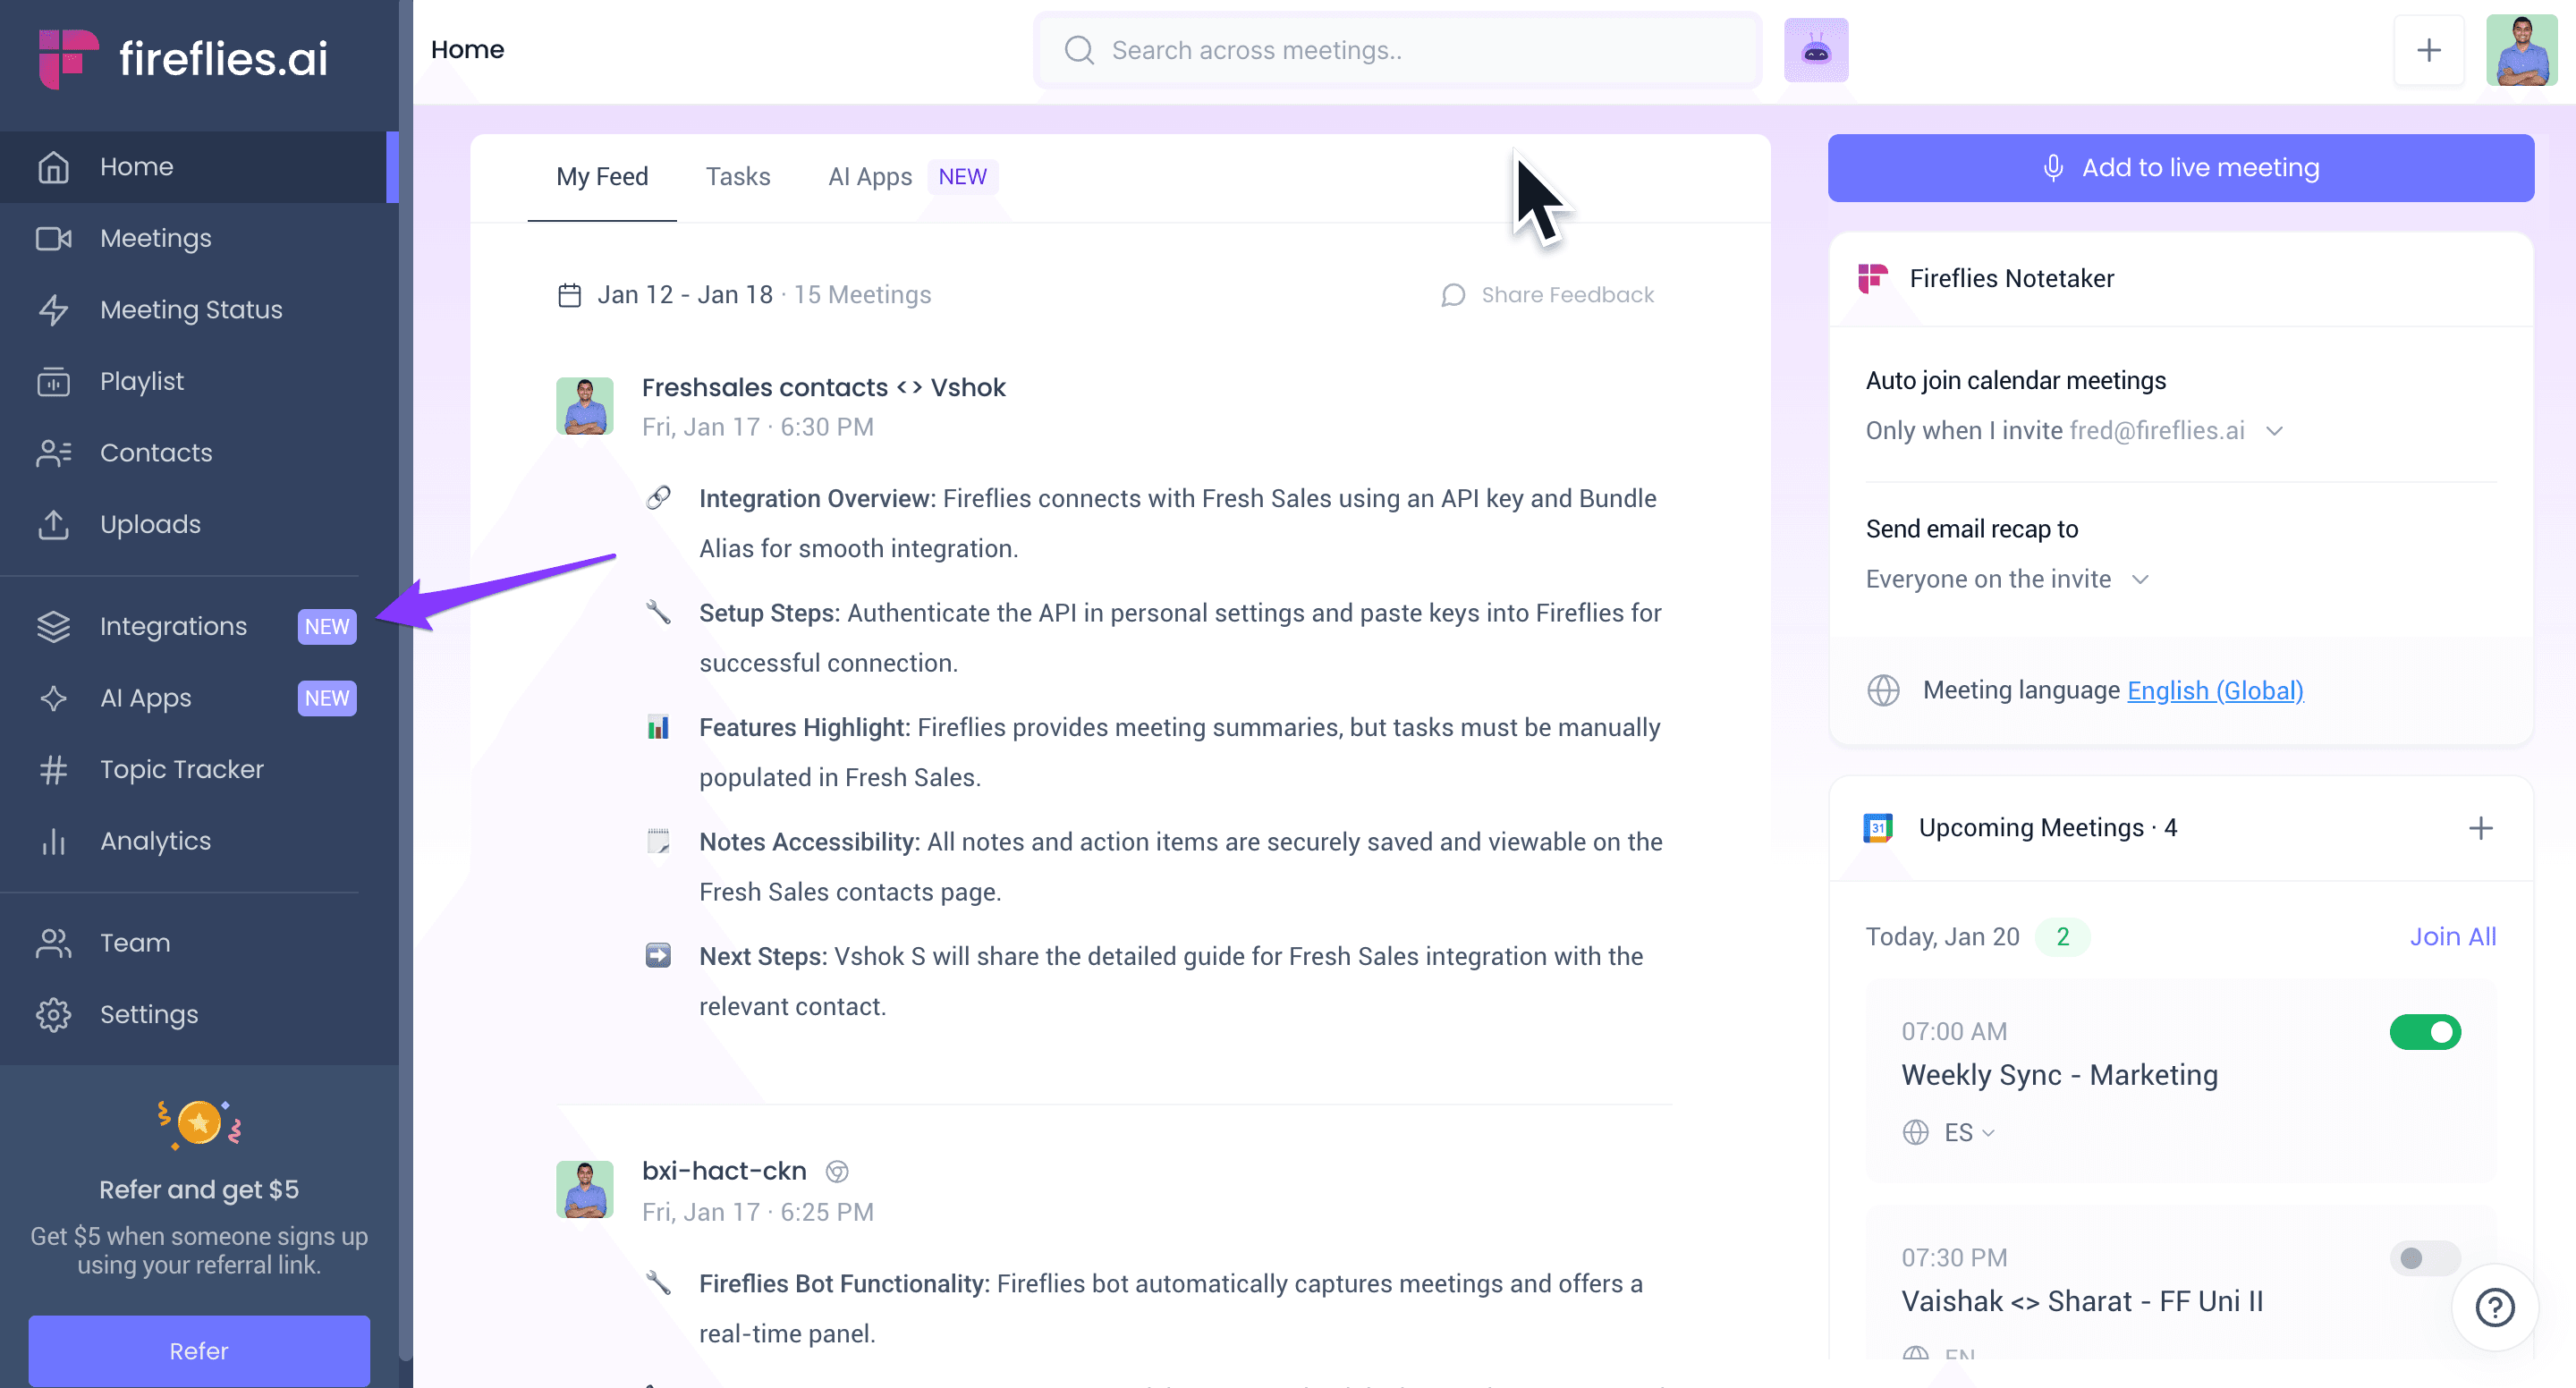This screenshot has height=1388, width=2576.
Task: Open the help question mark button
Action: pos(2494,1307)
